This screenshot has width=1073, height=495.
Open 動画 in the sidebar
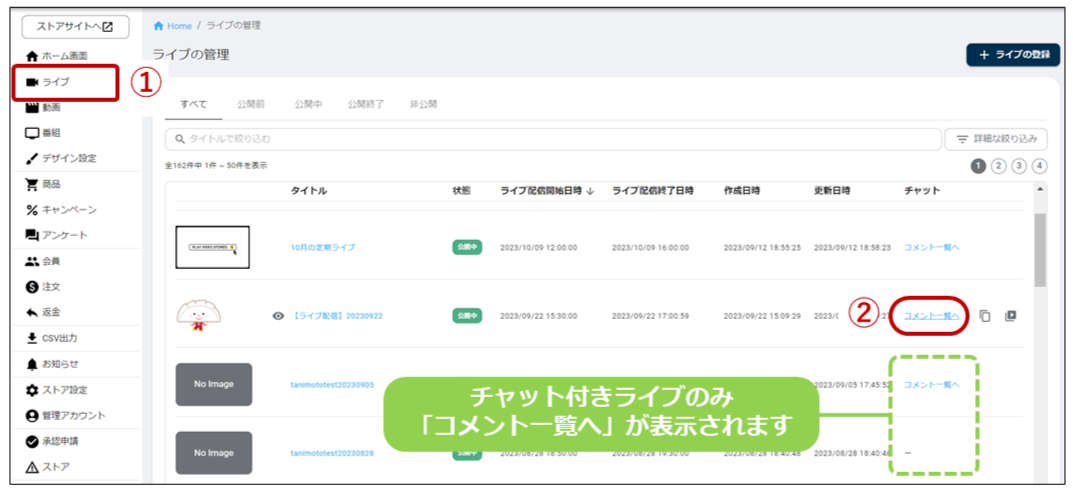tap(50, 107)
